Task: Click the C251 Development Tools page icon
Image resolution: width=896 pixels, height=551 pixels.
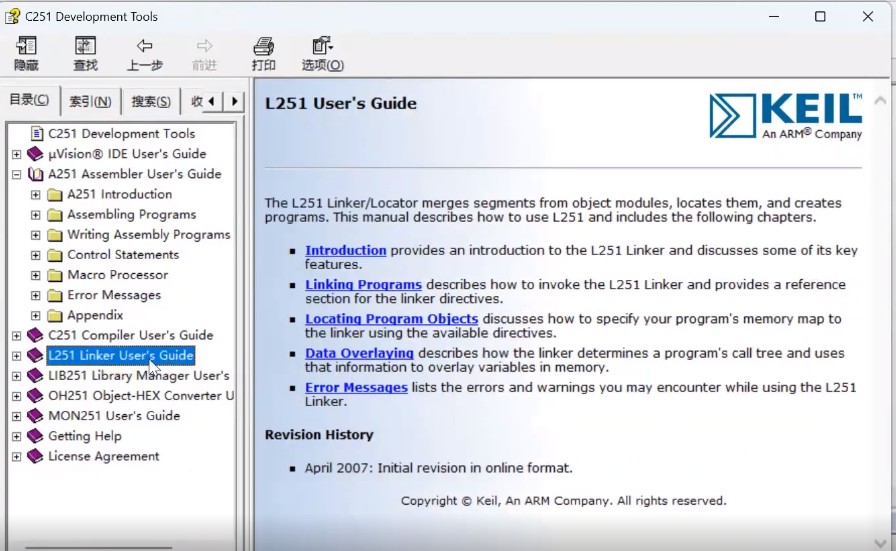Action: [x=37, y=134]
